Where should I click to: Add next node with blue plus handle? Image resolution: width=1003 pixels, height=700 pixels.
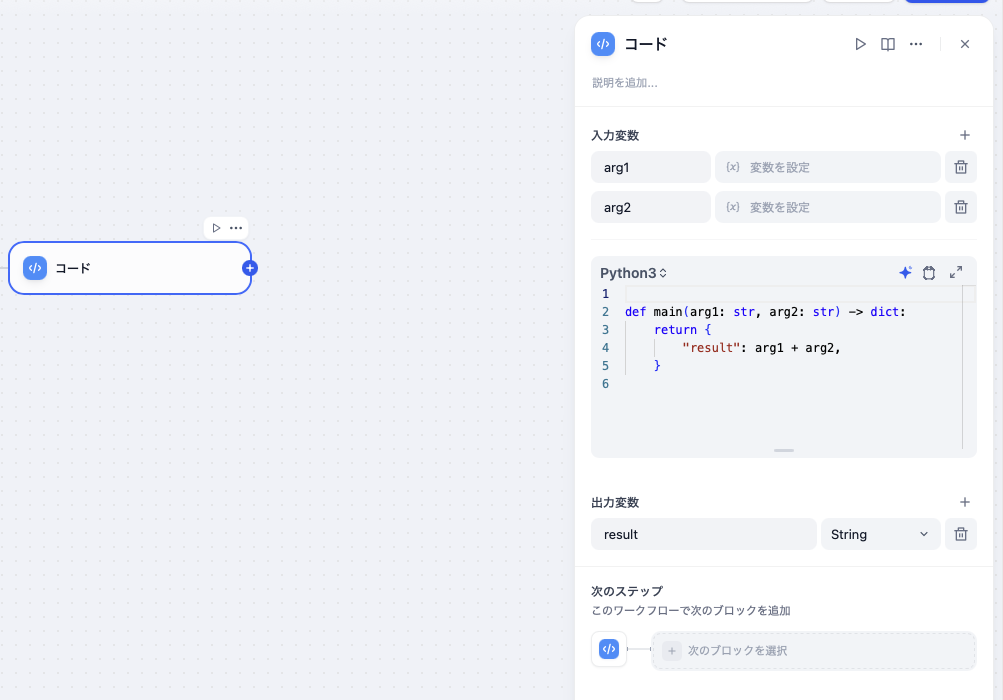tap(250, 268)
